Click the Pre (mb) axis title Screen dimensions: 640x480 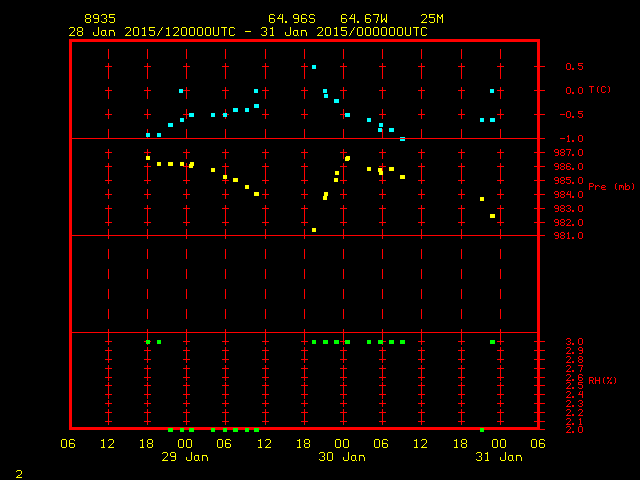coord(611,187)
